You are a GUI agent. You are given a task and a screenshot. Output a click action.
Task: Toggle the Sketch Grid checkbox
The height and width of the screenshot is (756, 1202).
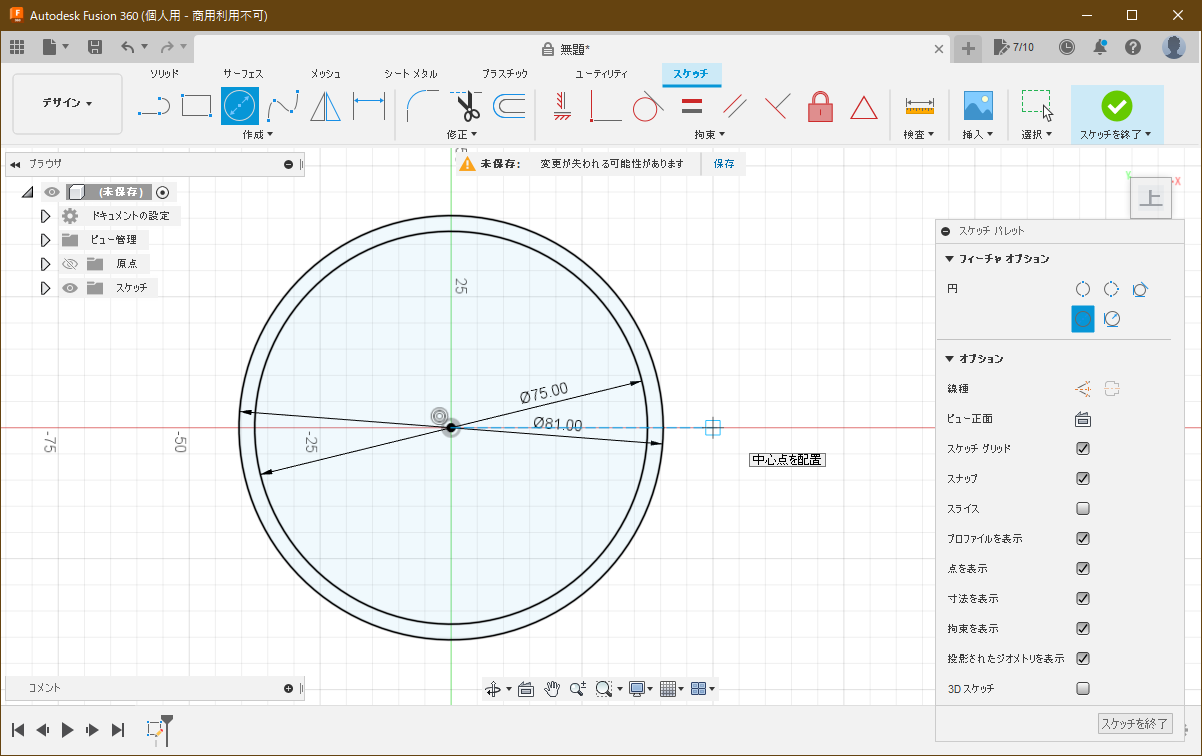[1083, 449]
